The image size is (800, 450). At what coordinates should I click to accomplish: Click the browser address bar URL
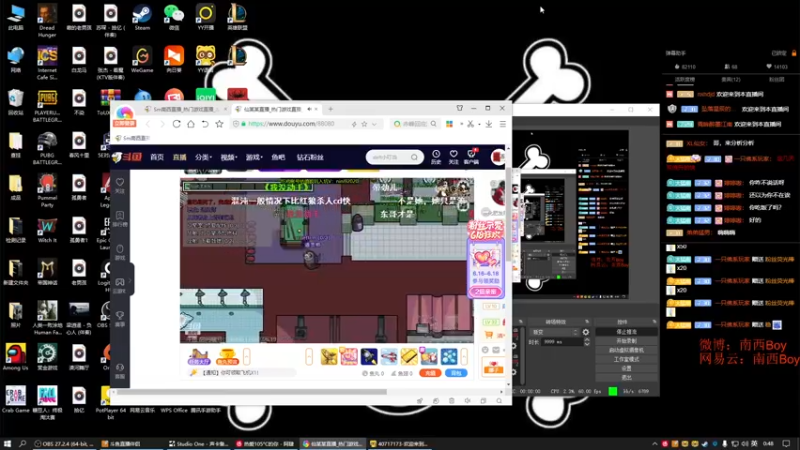coord(291,124)
